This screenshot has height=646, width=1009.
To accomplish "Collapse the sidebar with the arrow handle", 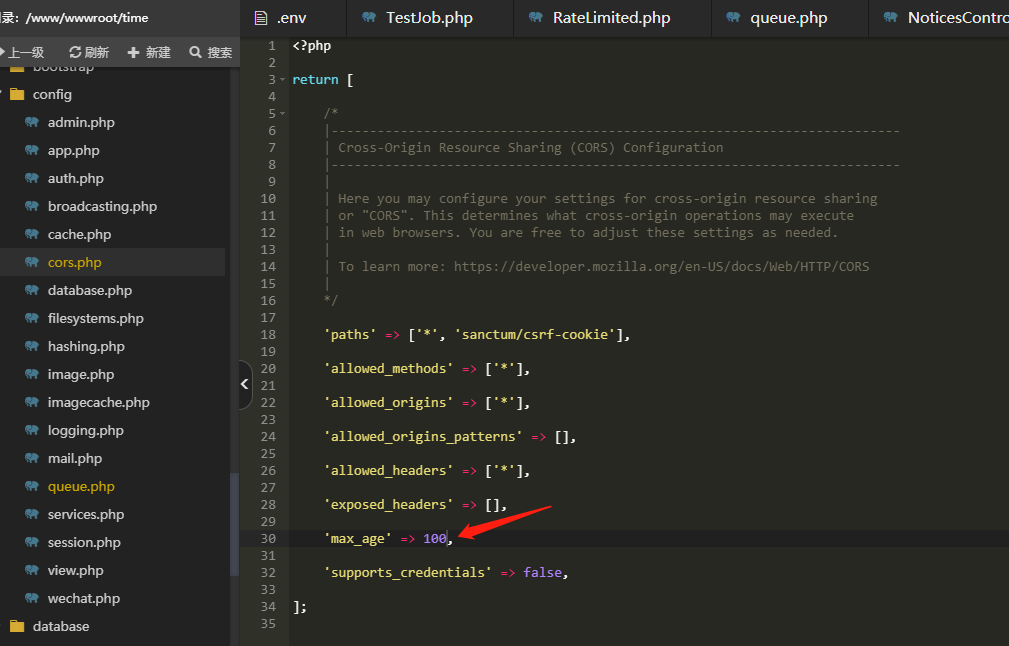I will tap(245, 385).
